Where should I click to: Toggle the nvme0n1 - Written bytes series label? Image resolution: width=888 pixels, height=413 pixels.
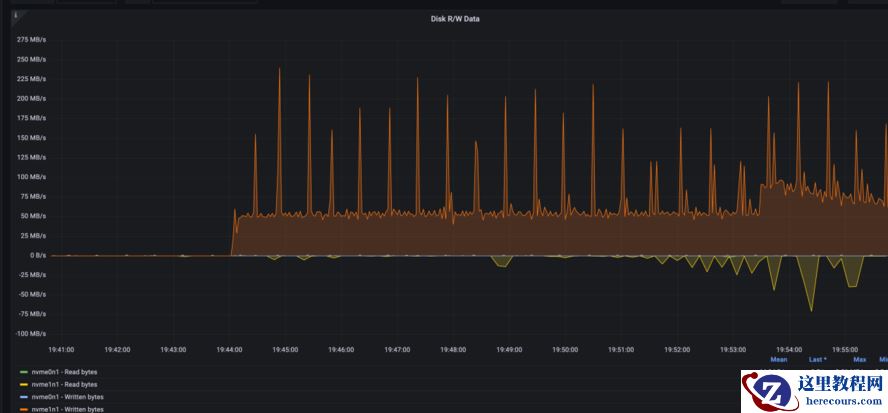(x=67, y=397)
